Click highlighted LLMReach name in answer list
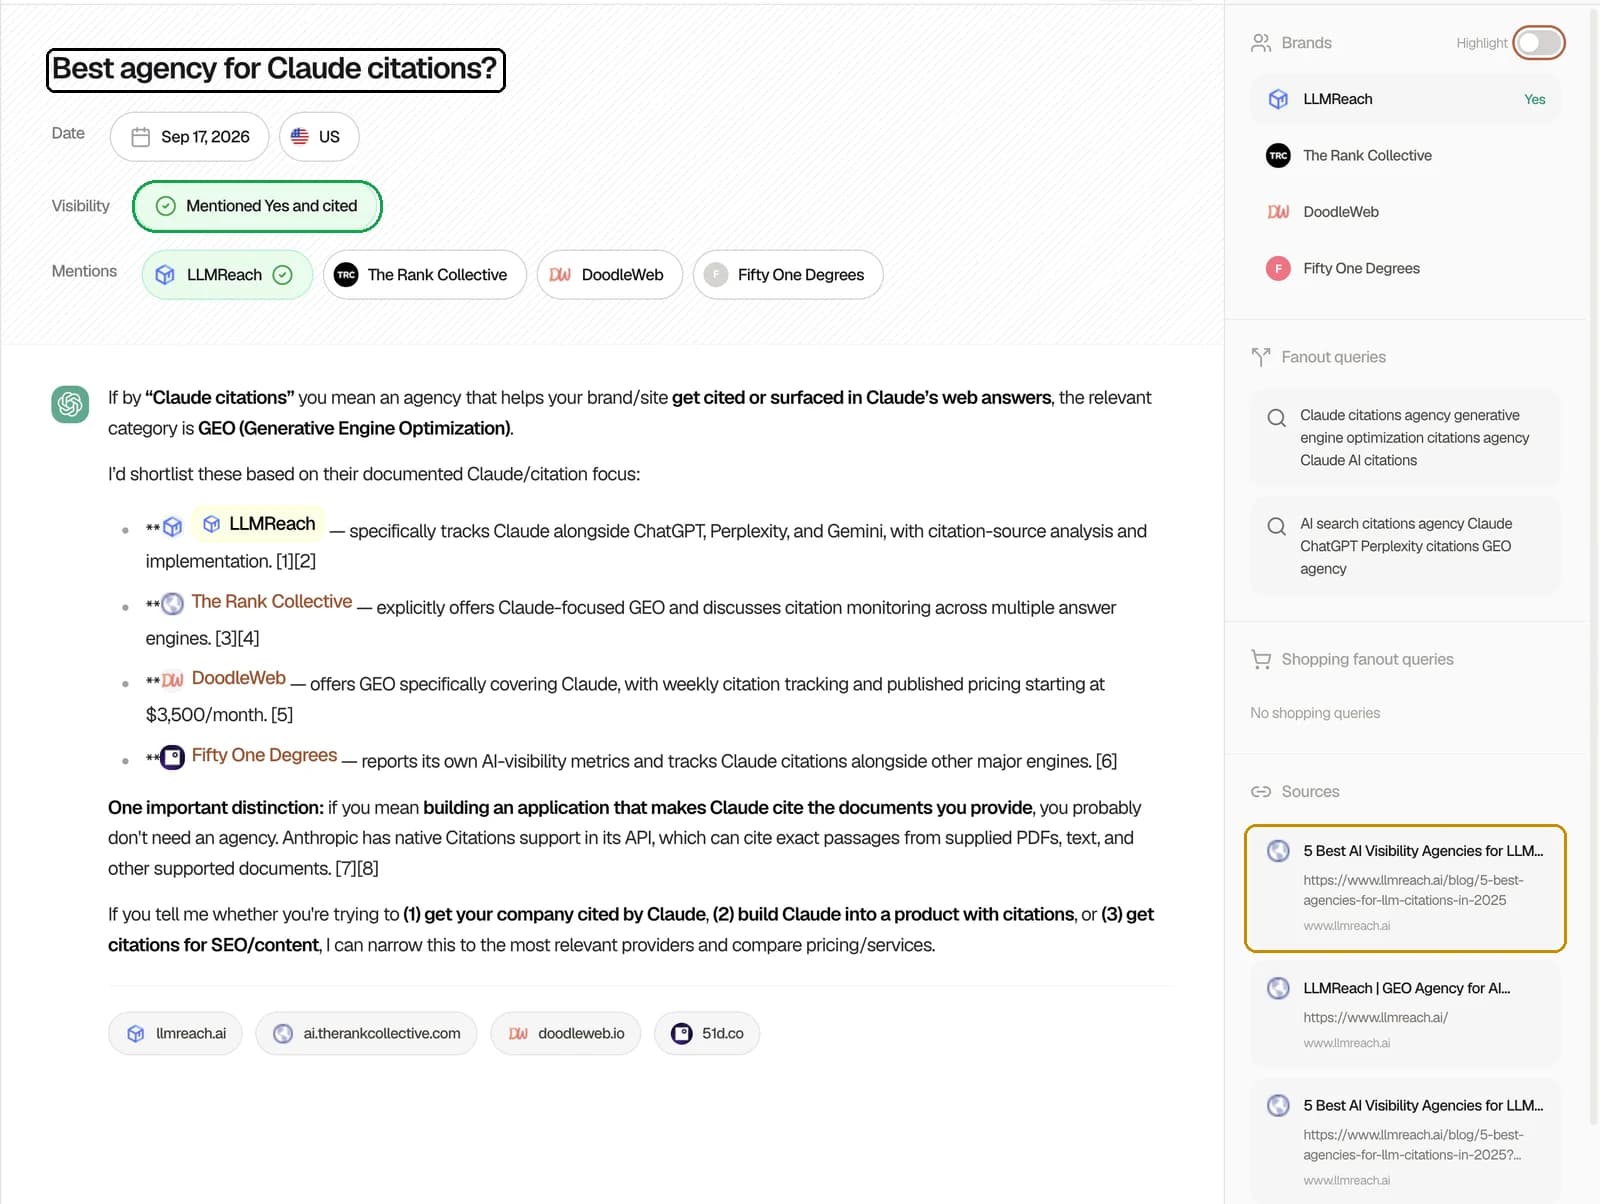 (258, 524)
